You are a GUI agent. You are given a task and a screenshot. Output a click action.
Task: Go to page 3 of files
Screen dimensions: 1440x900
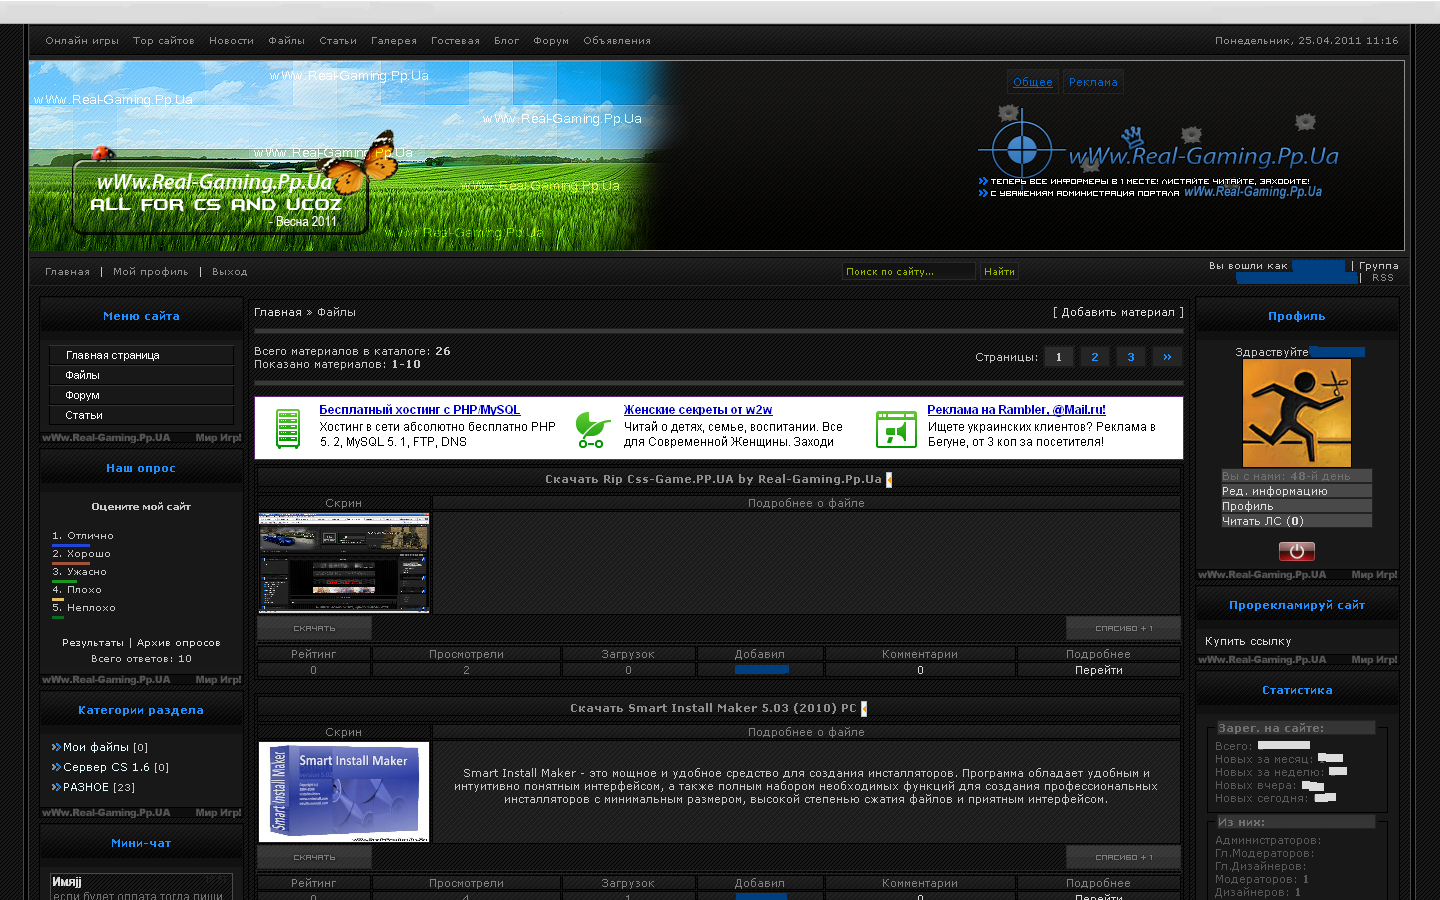(x=1131, y=357)
